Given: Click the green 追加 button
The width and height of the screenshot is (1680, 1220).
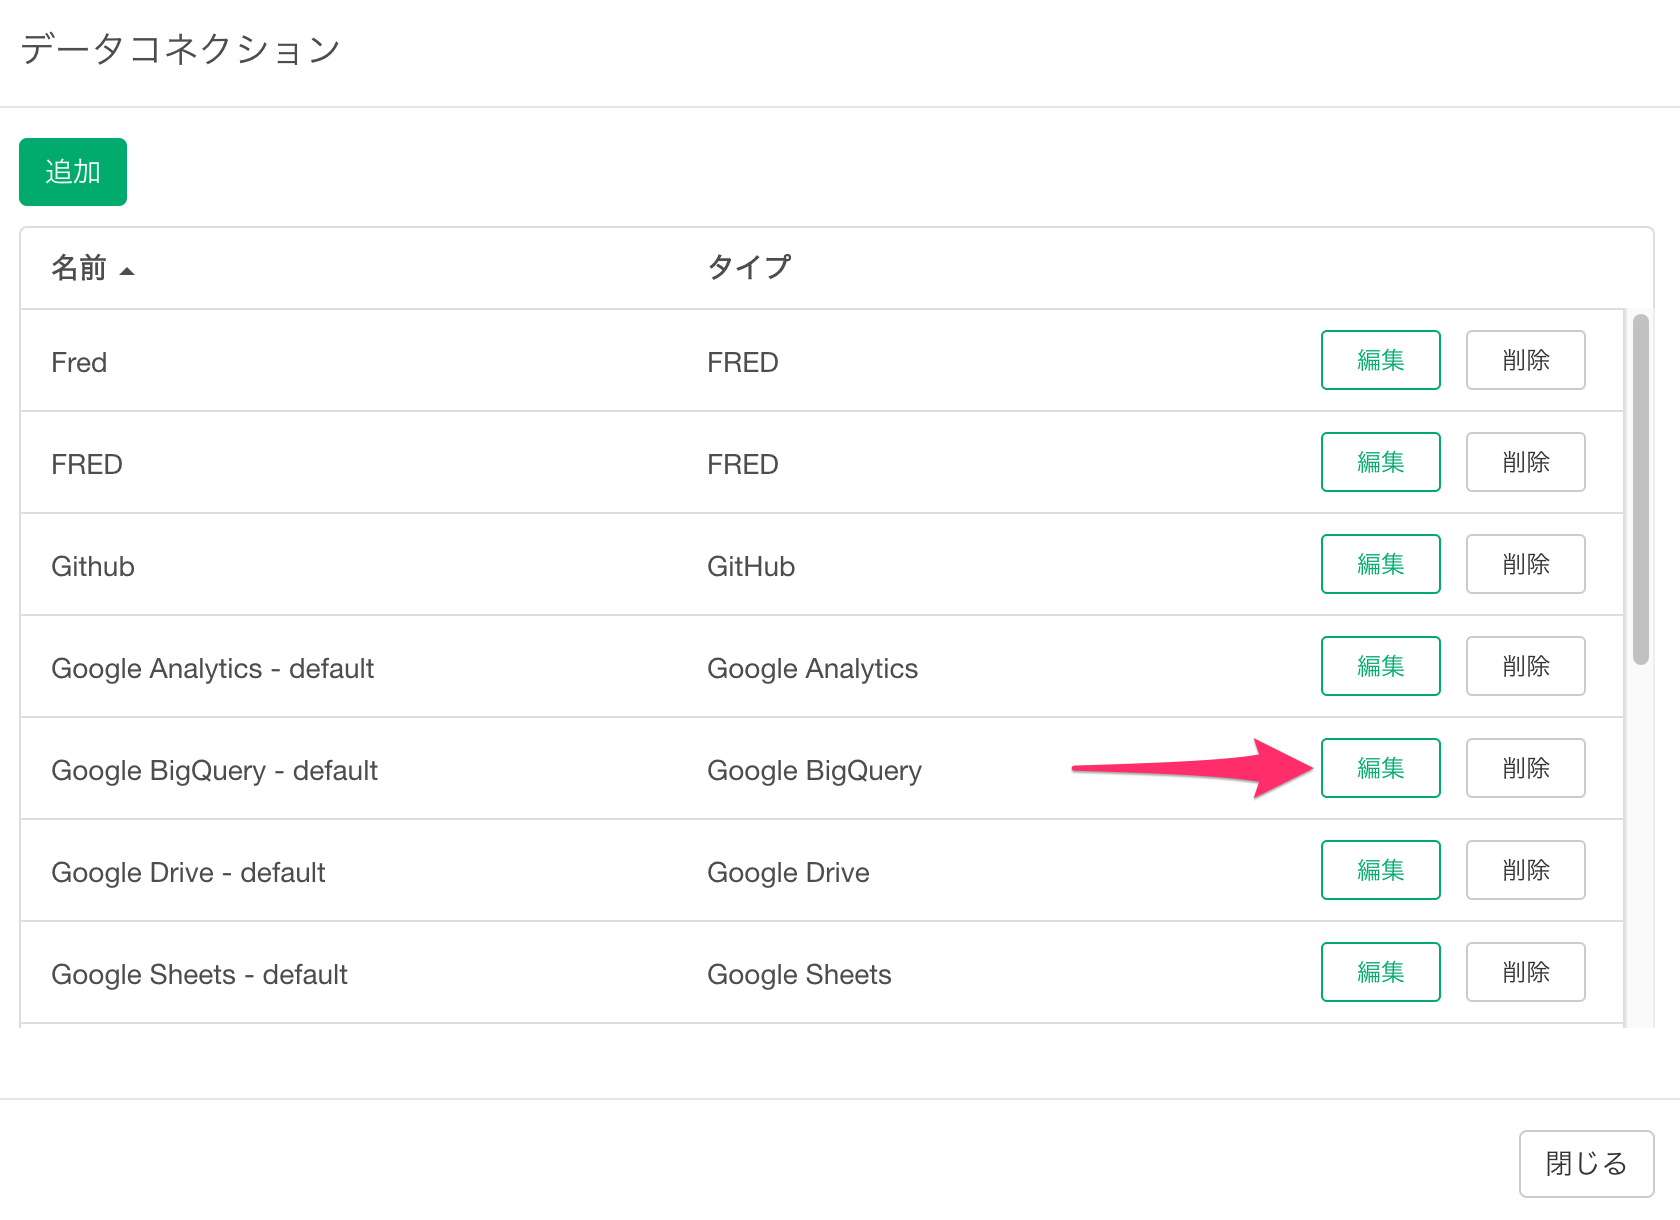Looking at the screenshot, I should pos(73,172).
